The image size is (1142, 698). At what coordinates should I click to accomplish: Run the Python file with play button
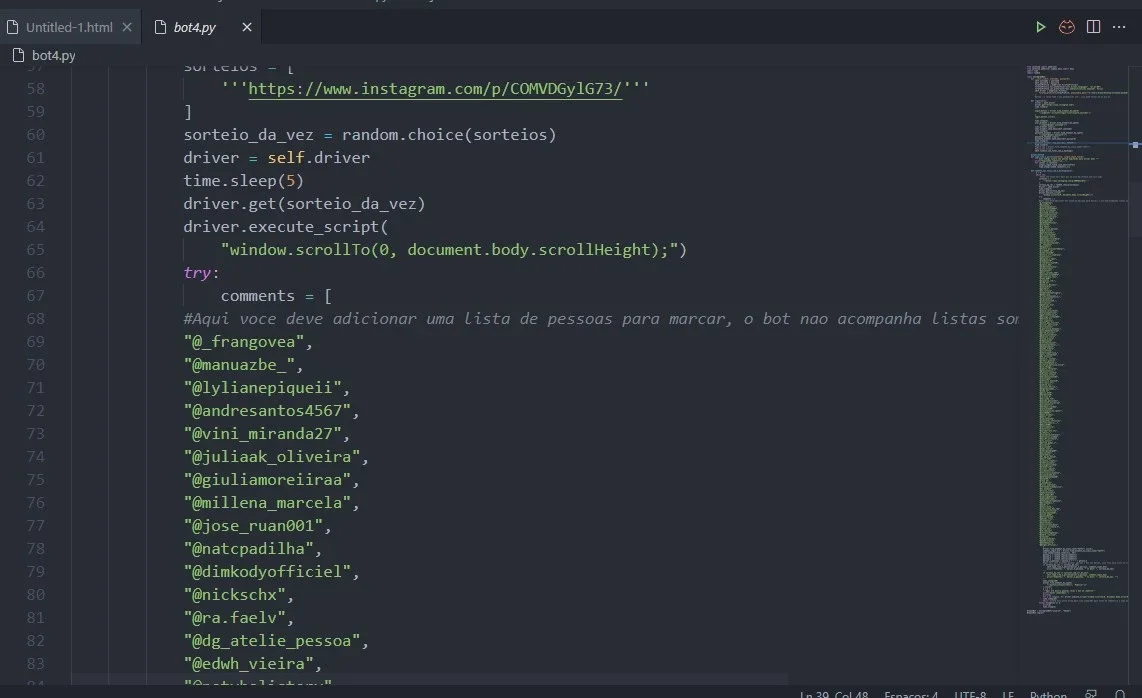tap(1041, 27)
